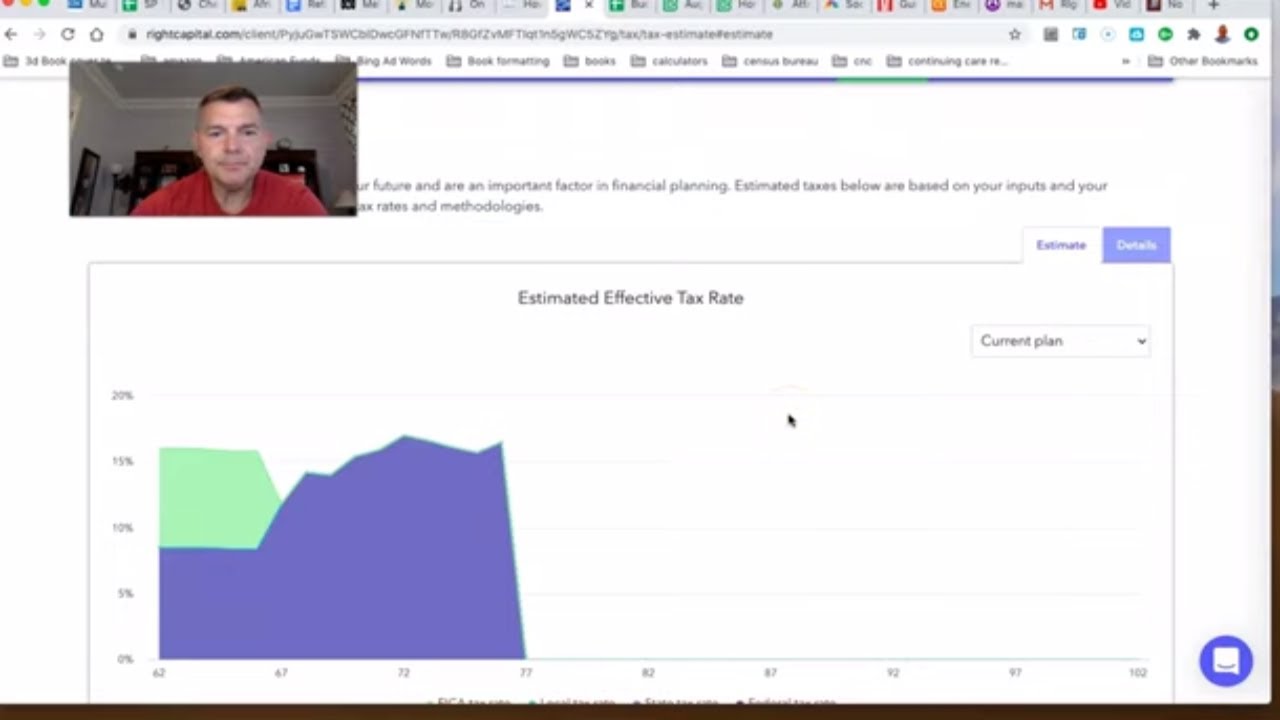This screenshot has width=1280, height=720.
Task: Open the Chrome profile avatar
Action: tap(1222, 34)
